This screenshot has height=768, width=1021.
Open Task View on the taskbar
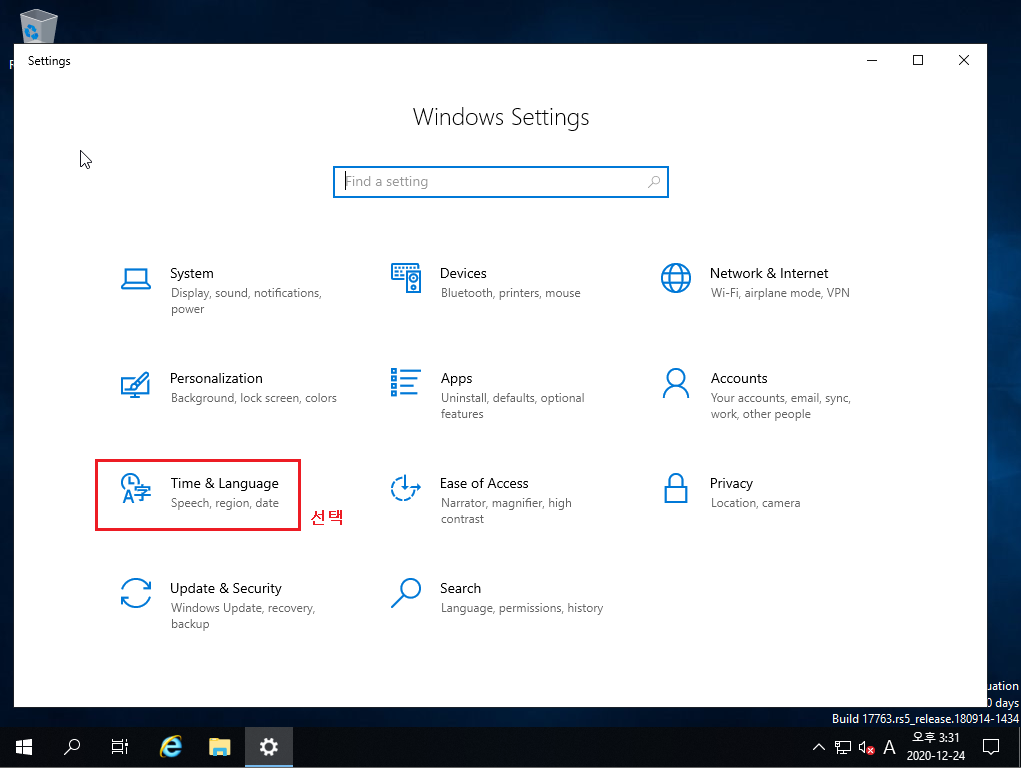click(x=120, y=747)
